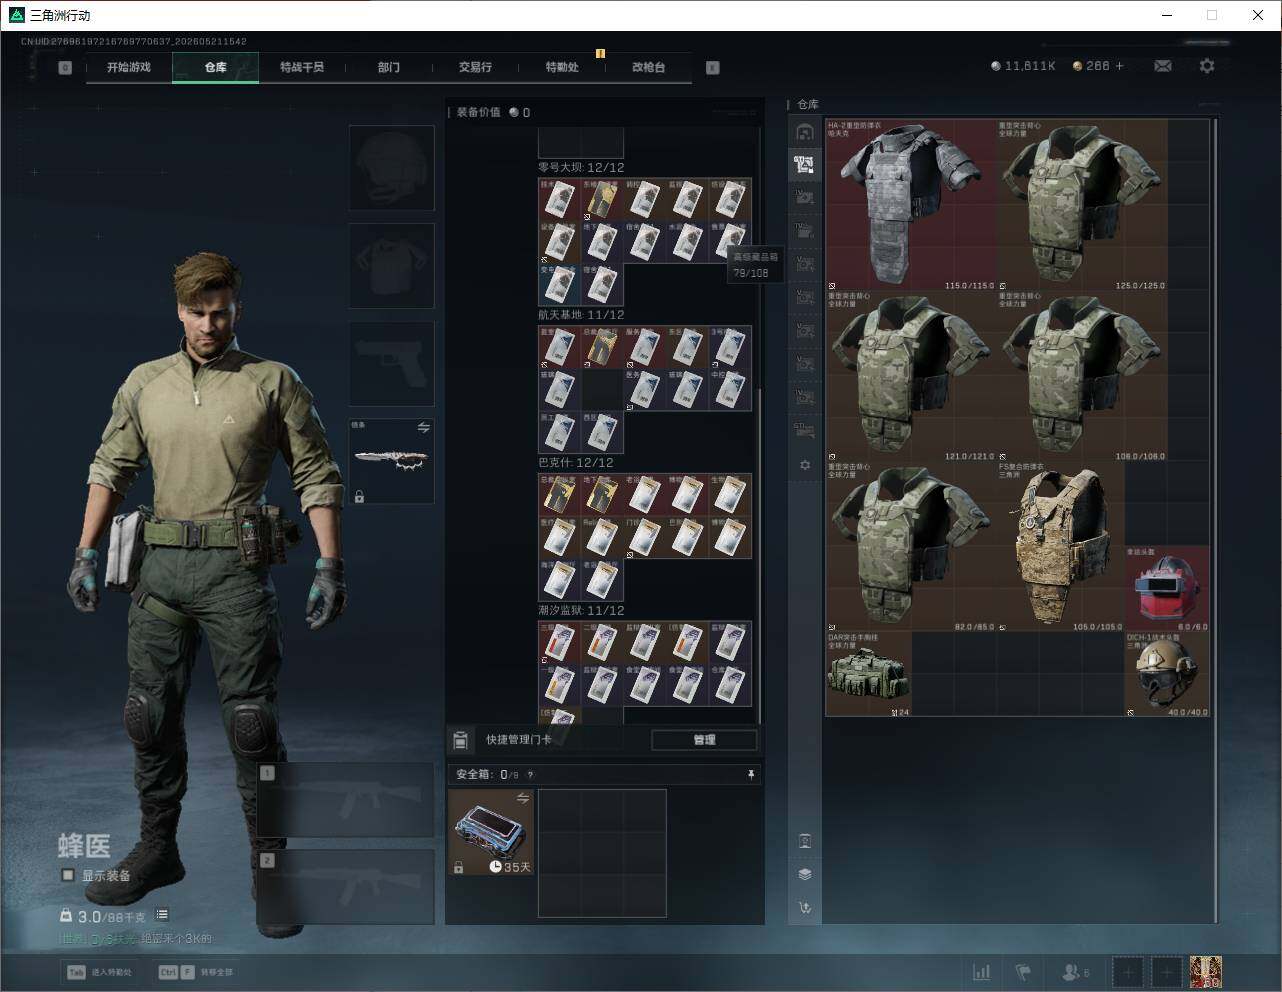Click the keycard list vertical scrollbar
This screenshot has width=1282, height=992.
(x=760, y=555)
